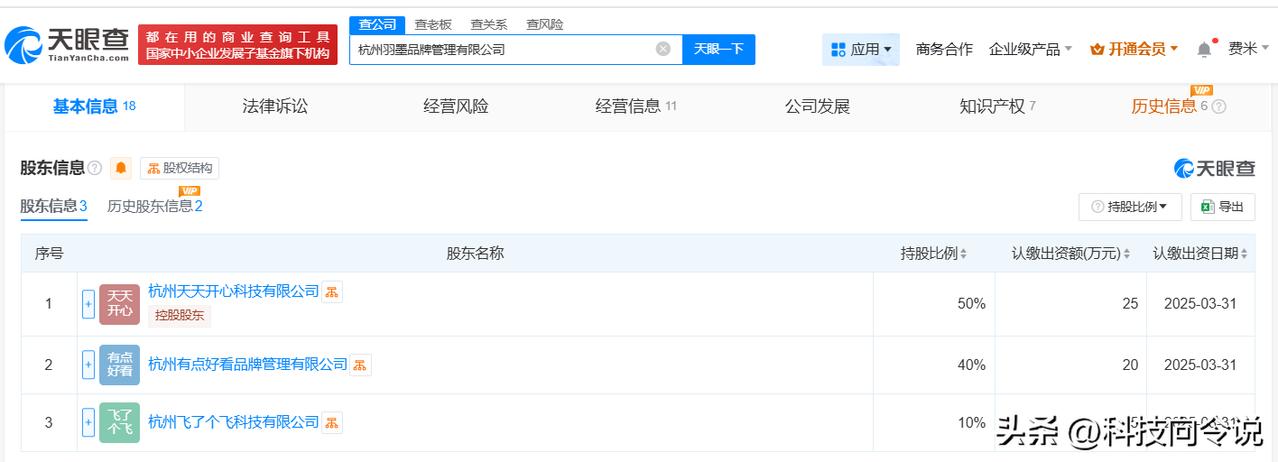Open the 基本信息 tab

click(x=94, y=107)
